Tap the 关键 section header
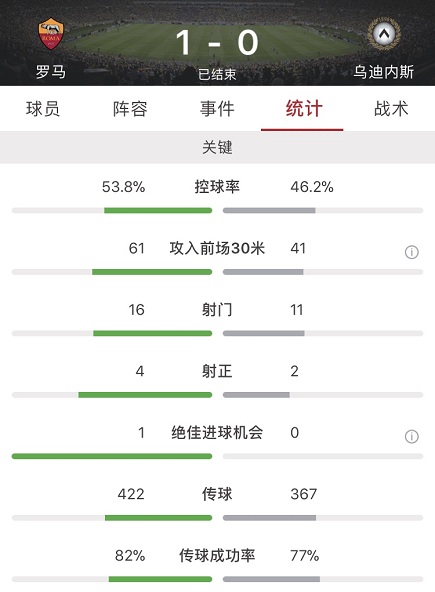The image size is (435, 592). 218,147
